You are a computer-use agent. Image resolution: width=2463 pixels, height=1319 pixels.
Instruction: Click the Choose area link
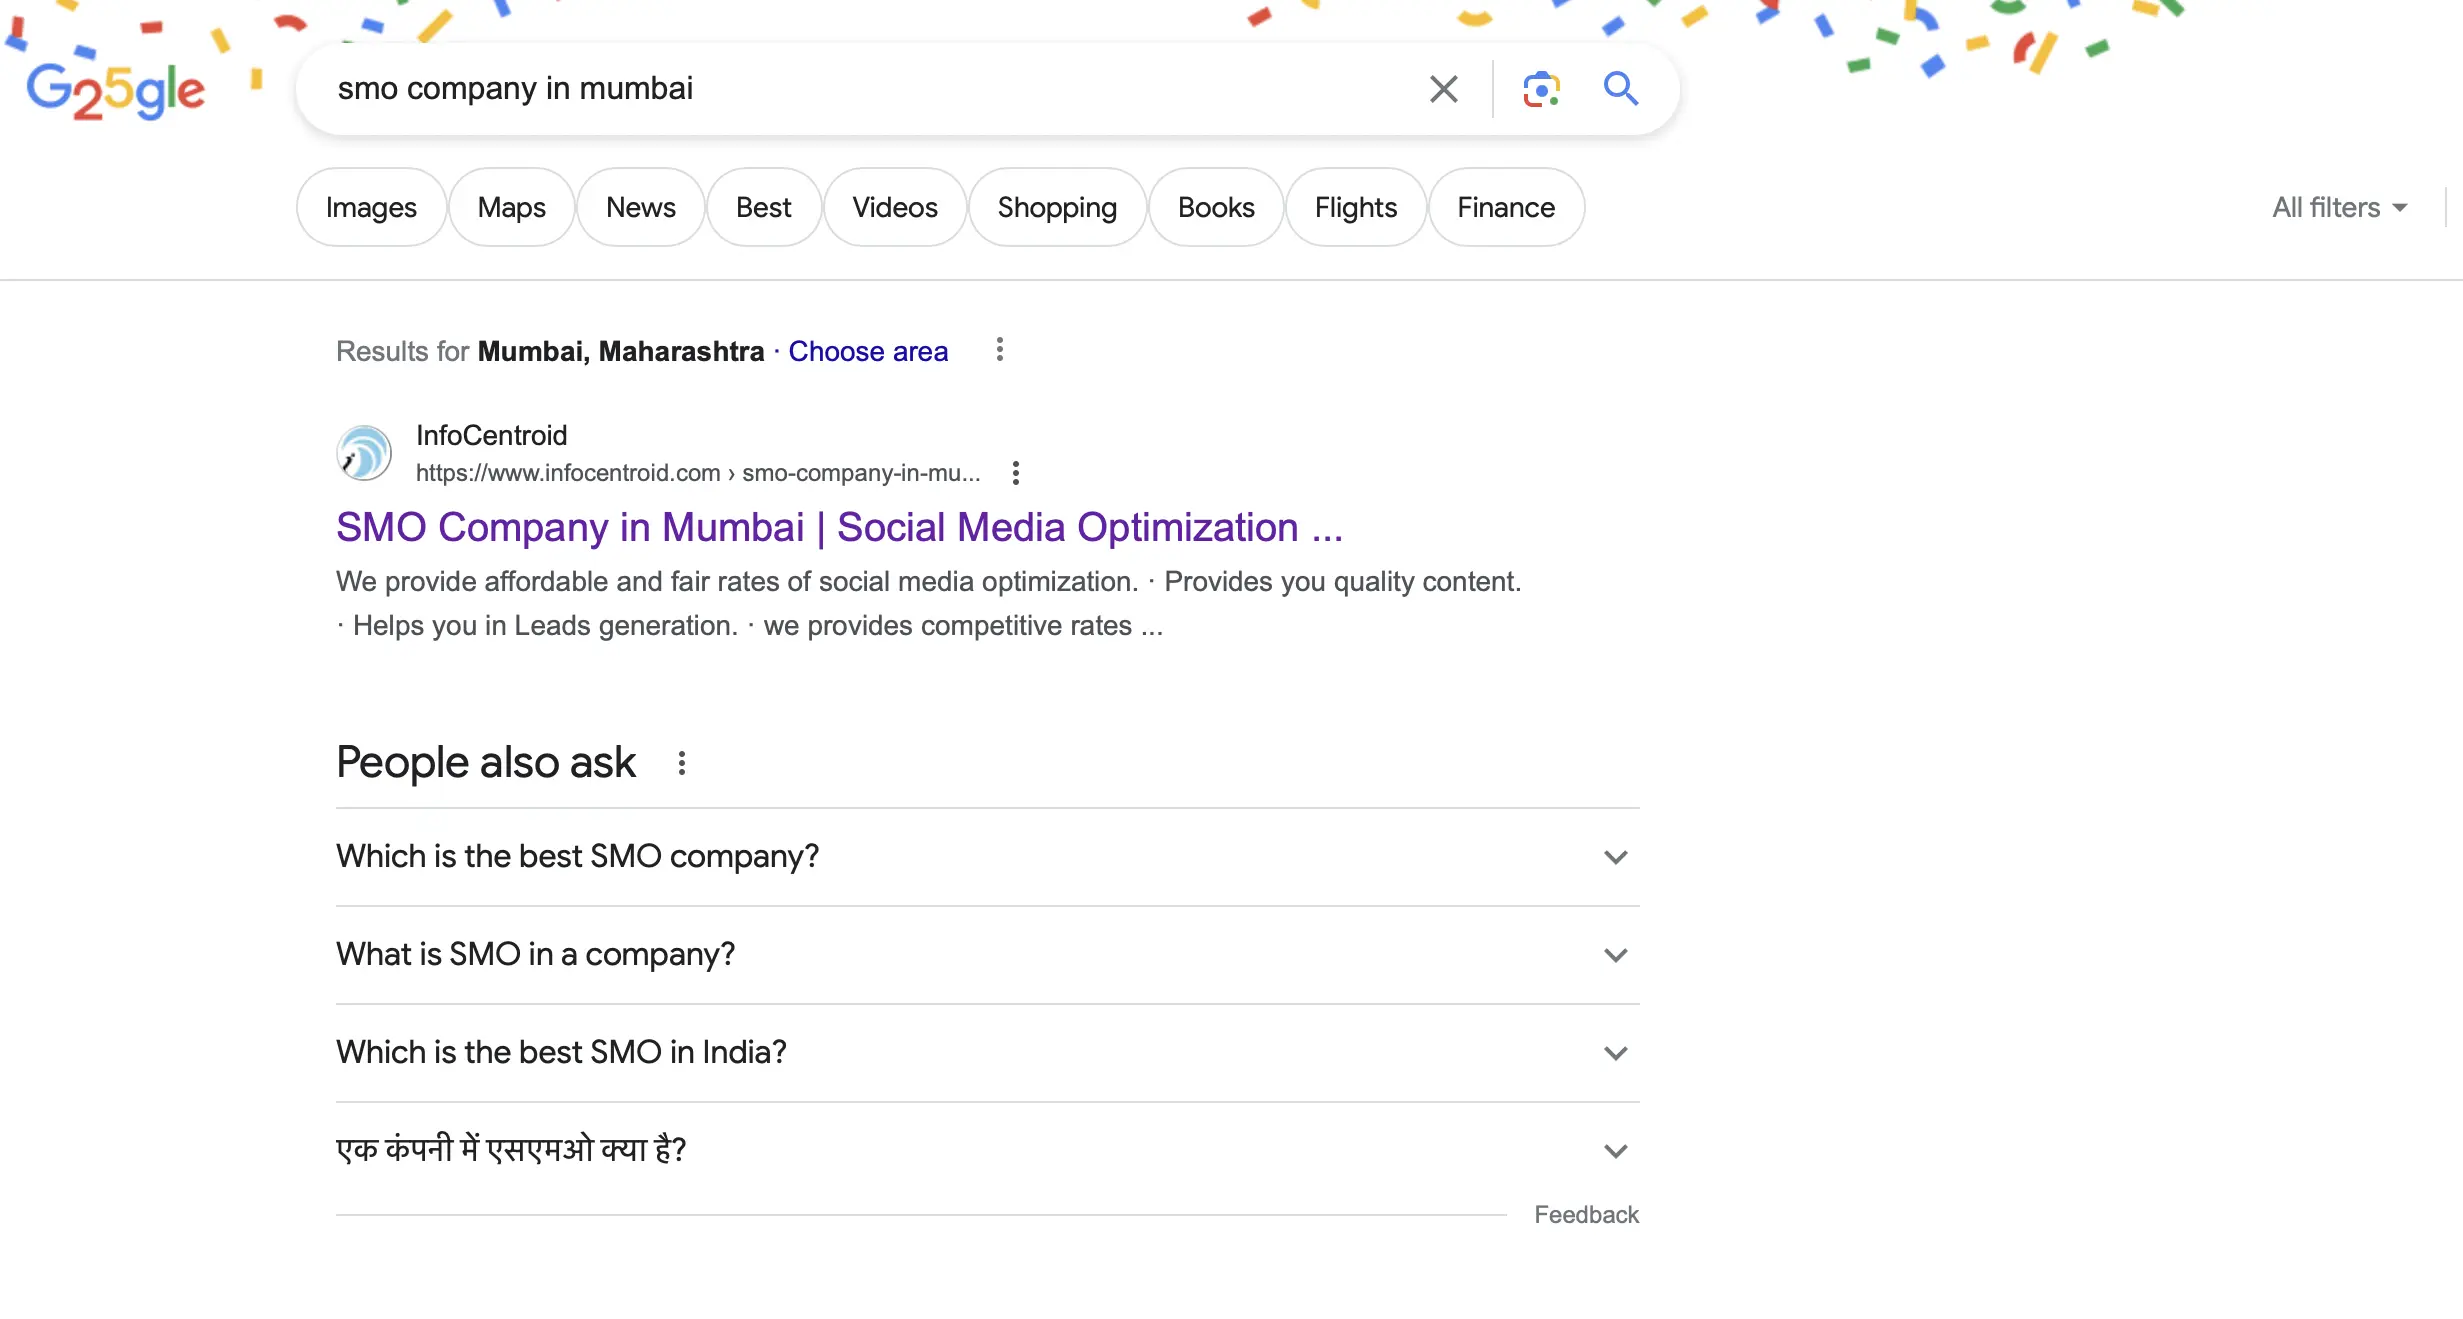[x=867, y=352]
